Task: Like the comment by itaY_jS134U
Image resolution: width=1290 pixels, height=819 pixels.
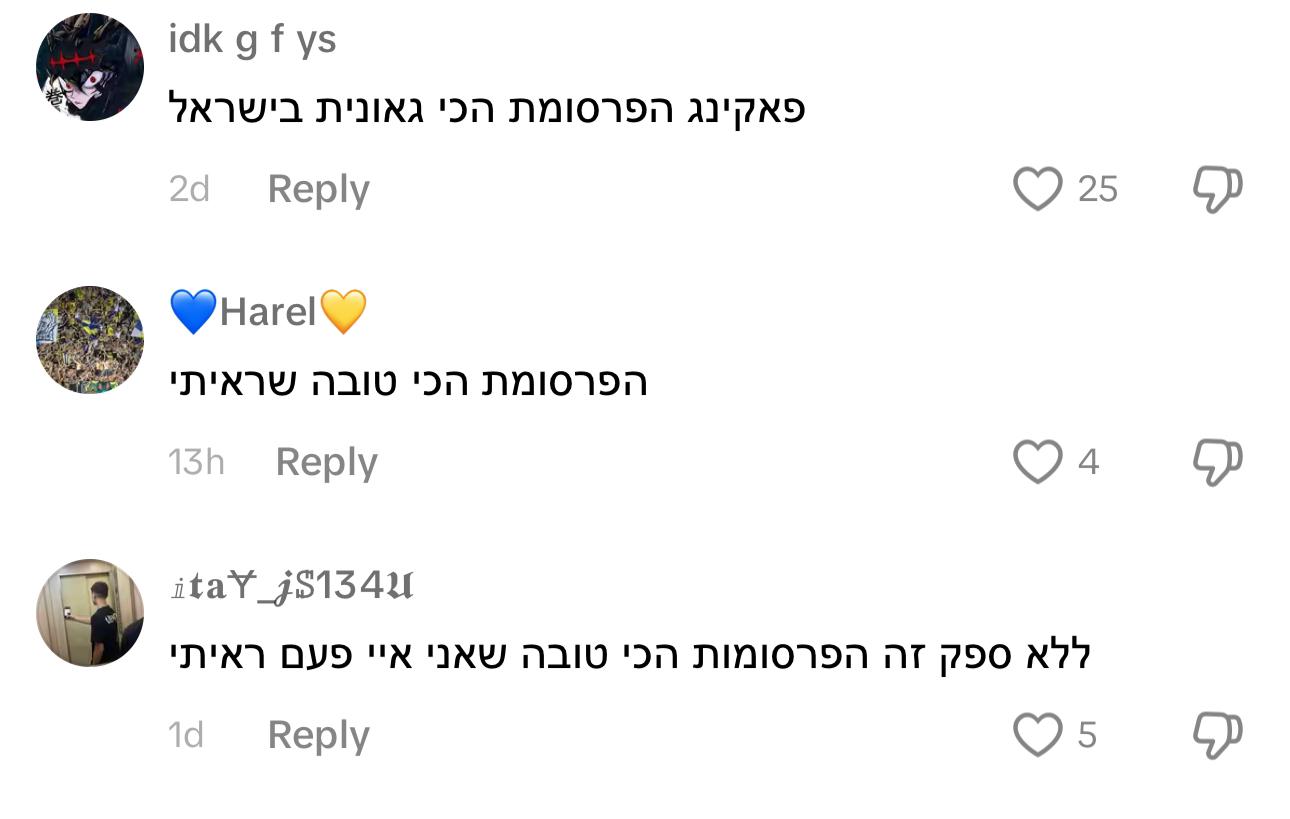Action: (x=1037, y=735)
